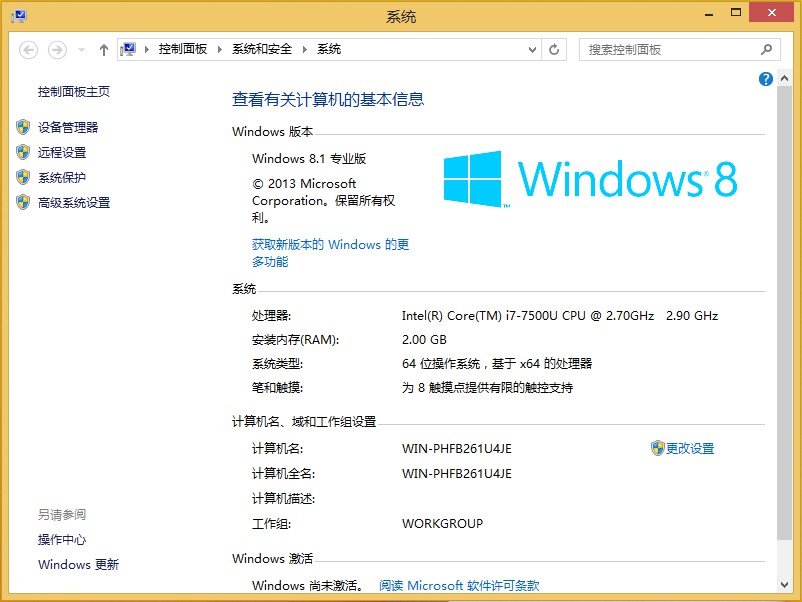
Task: Select 控制面板 in the breadcrumb path
Action: pyautogui.click(x=183, y=49)
